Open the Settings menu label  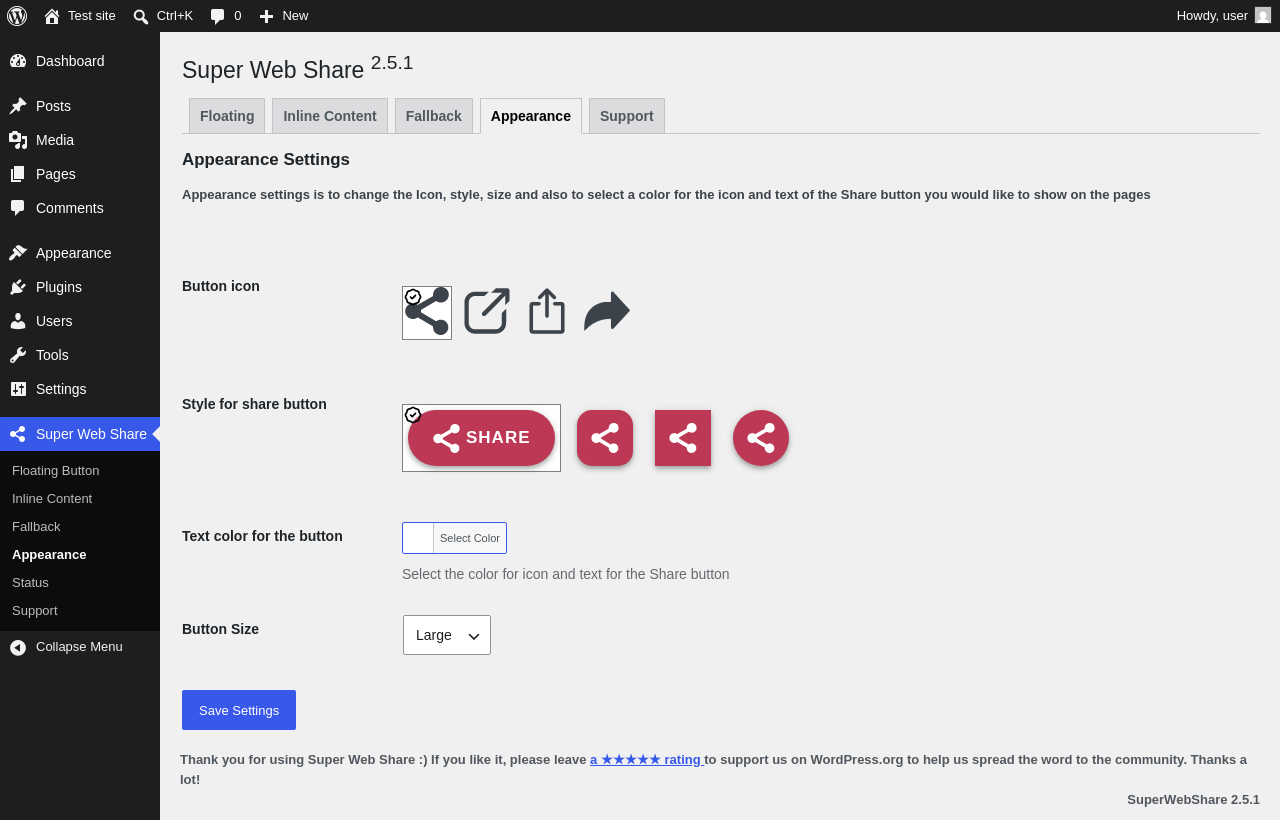pos(61,389)
